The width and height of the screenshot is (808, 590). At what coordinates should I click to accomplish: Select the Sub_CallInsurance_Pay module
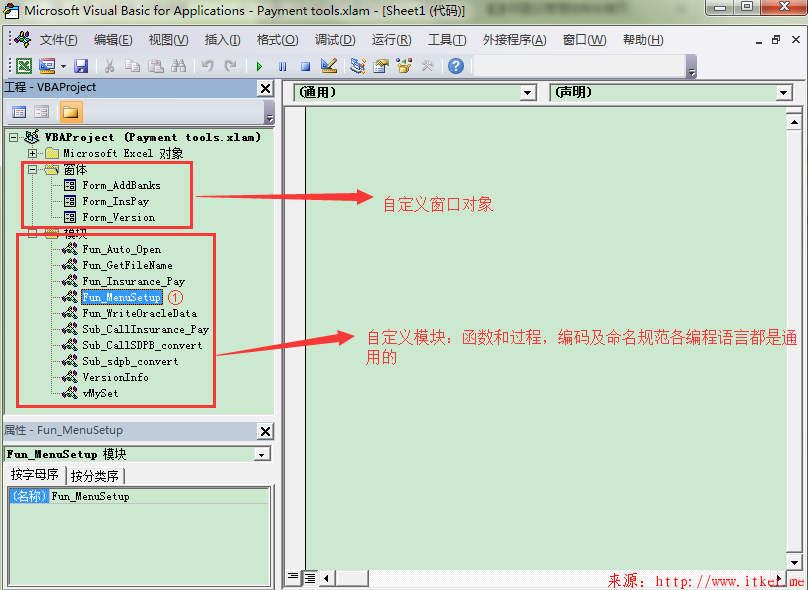[146, 329]
